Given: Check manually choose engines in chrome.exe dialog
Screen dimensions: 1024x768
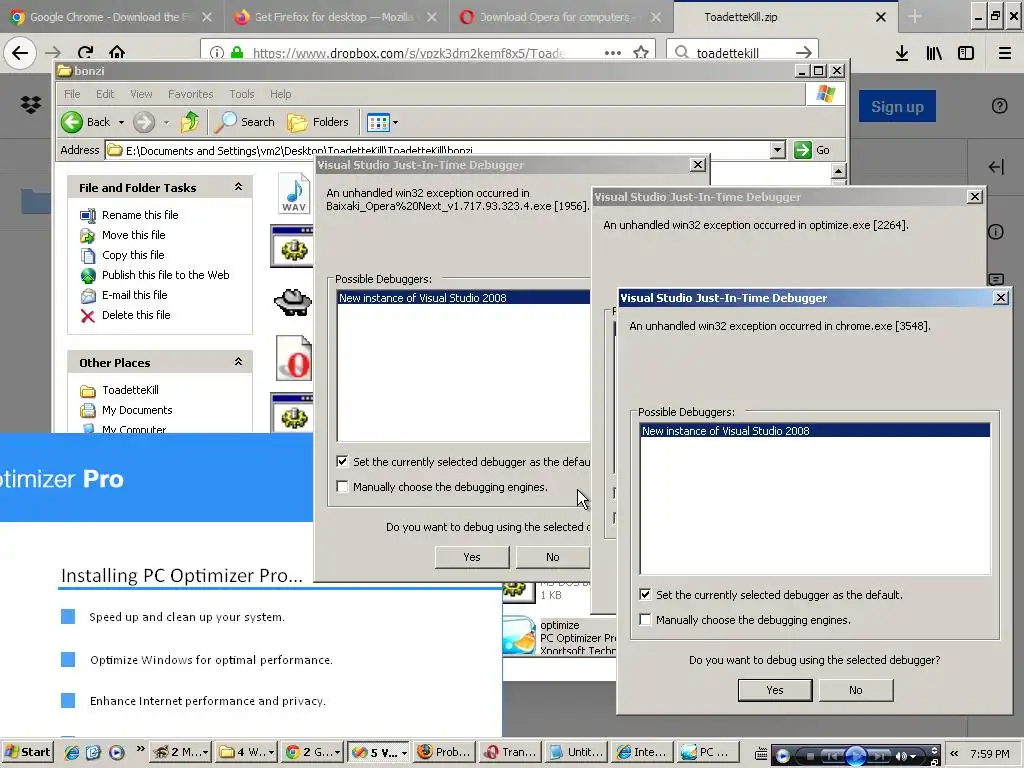Looking at the screenshot, I should [645, 619].
